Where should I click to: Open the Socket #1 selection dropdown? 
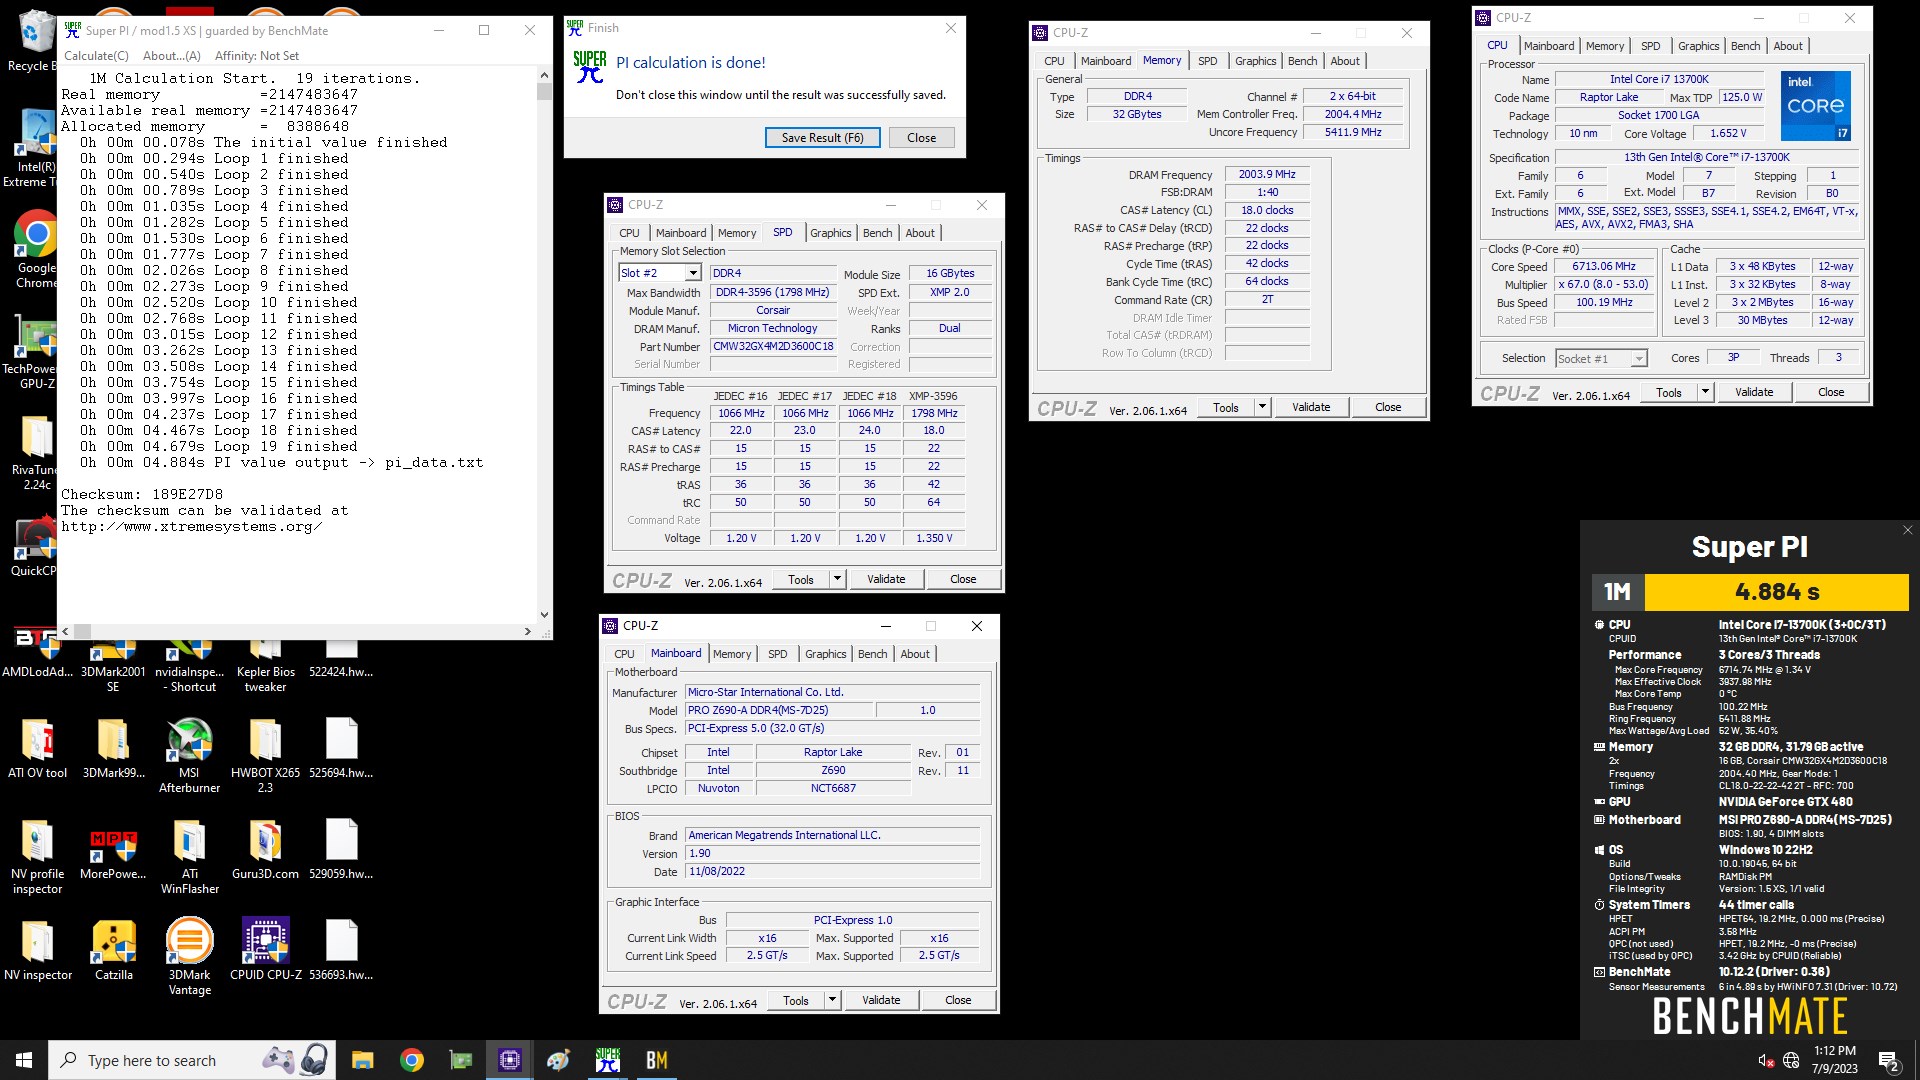click(1601, 358)
